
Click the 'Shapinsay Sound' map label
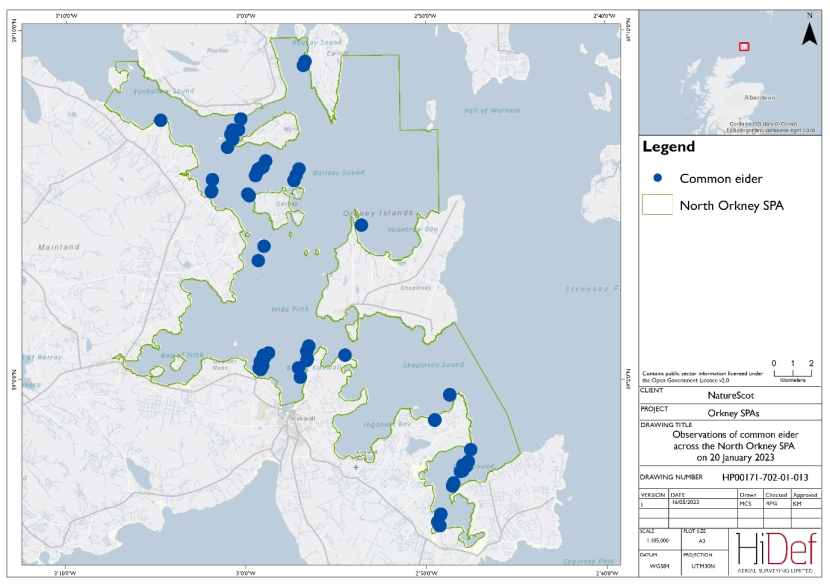(x=433, y=365)
